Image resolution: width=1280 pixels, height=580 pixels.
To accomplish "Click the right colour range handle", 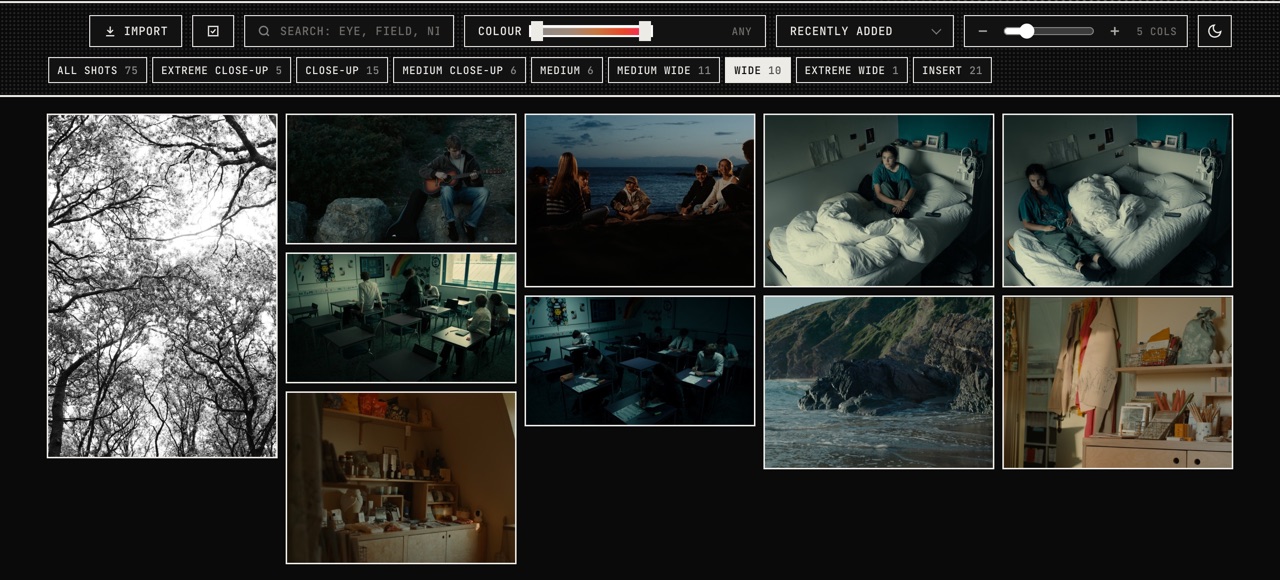I will 646,31.
